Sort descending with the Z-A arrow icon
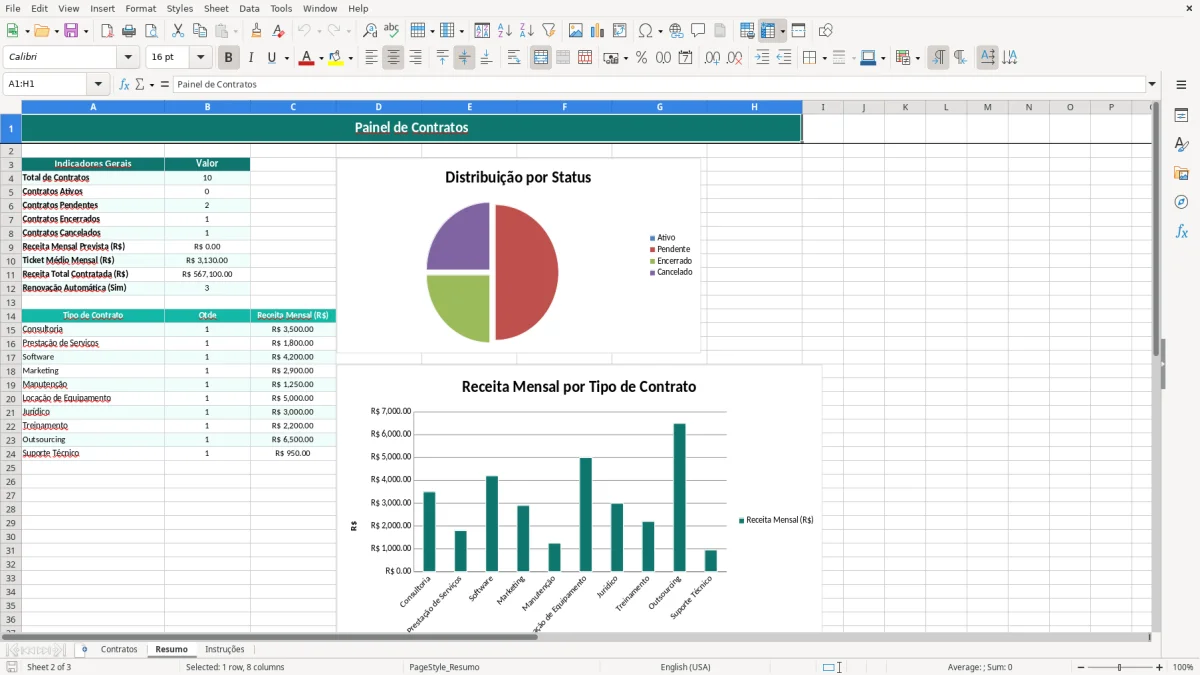Screen dimensions: 1200x675 (526, 31)
